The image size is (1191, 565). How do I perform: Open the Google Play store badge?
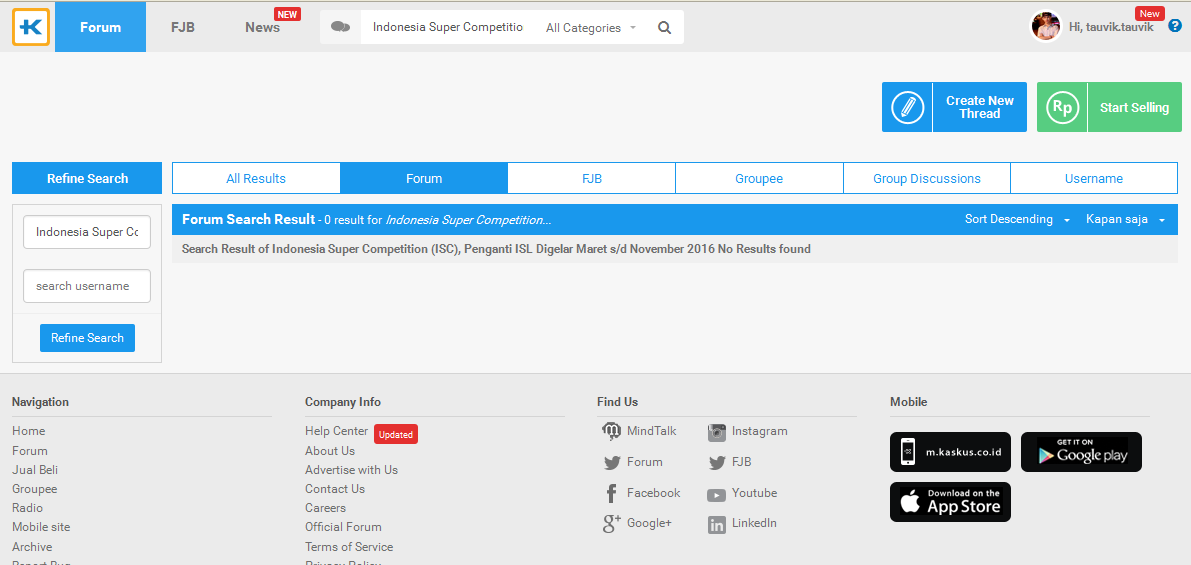1081,452
